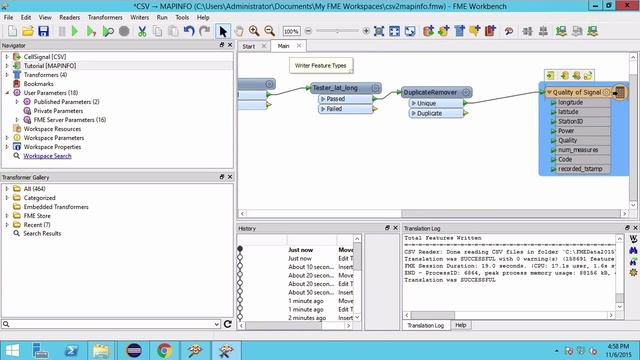640x360 pixels.
Task: Cut selection with the scissors icon
Action: [142, 31]
